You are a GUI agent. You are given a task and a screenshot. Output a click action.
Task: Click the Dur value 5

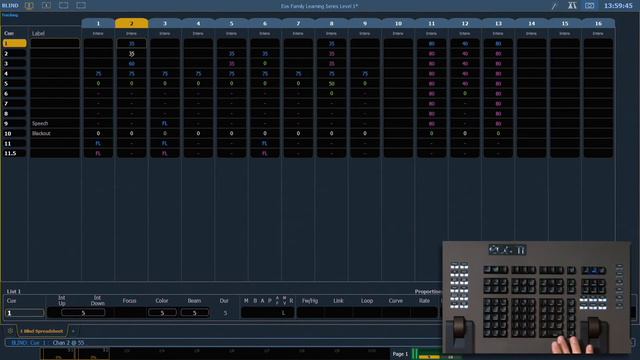pyautogui.click(x=225, y=313)
